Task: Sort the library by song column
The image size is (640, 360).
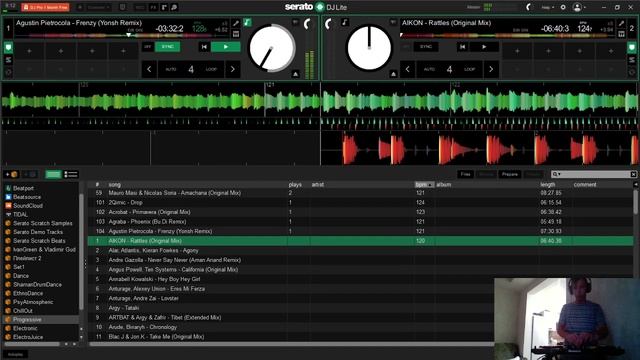Action: (115, 184)
